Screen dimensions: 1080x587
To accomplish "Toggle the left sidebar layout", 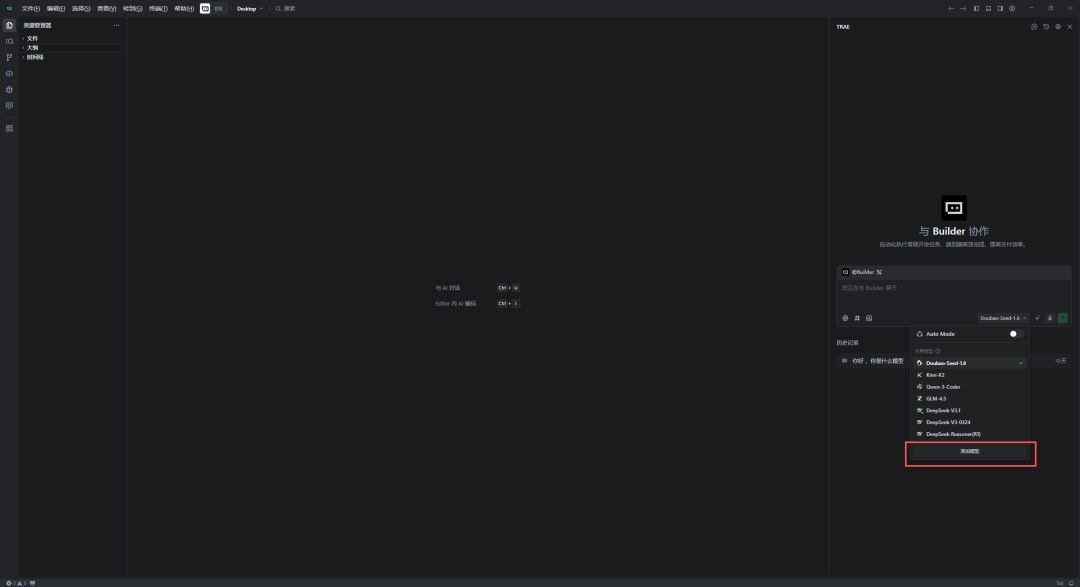I will (x=976, y=8).
